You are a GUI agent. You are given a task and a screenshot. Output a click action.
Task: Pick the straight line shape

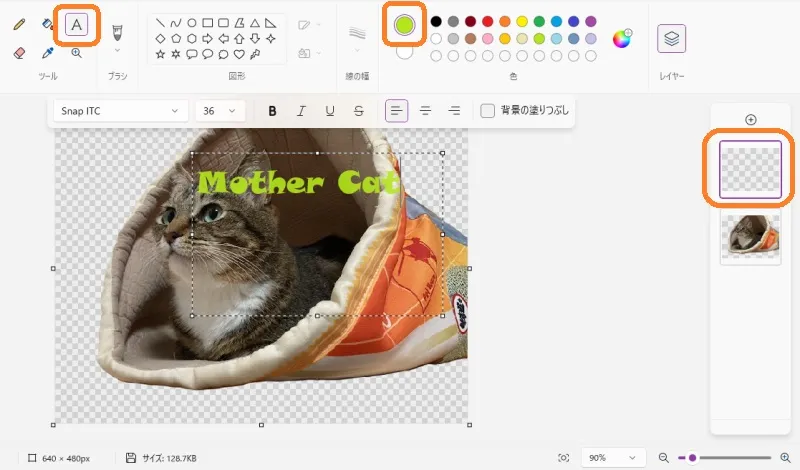160,23
